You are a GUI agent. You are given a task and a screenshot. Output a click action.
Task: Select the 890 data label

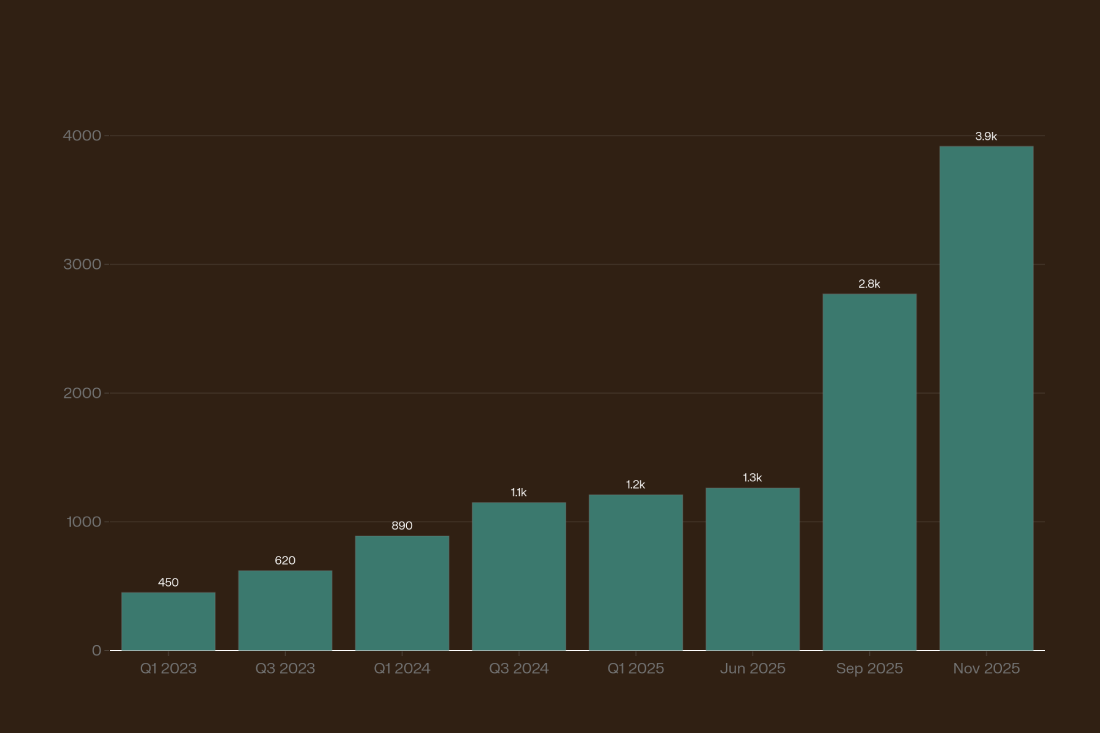pyautogui.click(x=402, y=525)
